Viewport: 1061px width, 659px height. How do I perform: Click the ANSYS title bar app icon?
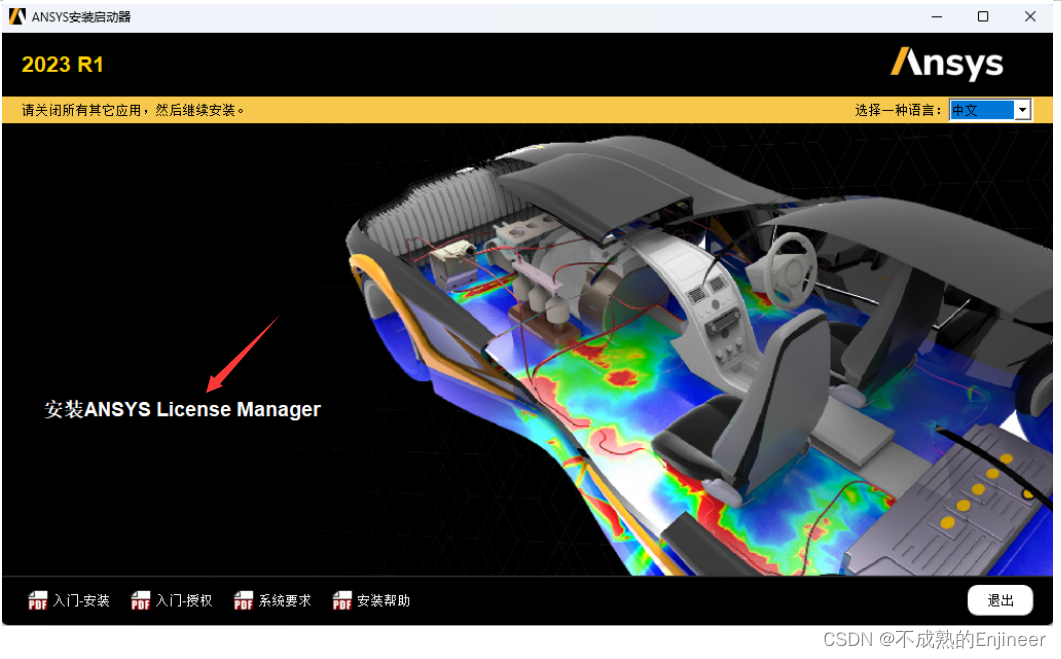(18, 16)
